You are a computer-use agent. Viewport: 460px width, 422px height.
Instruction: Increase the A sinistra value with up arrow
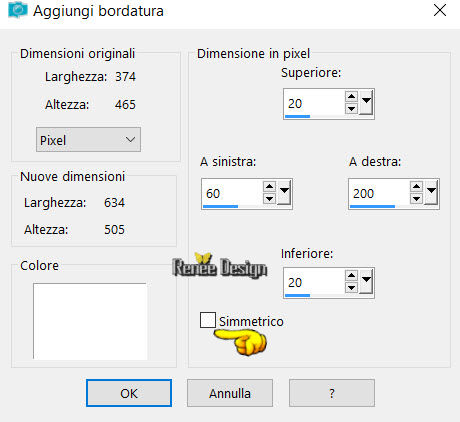[x=269, y=187]
